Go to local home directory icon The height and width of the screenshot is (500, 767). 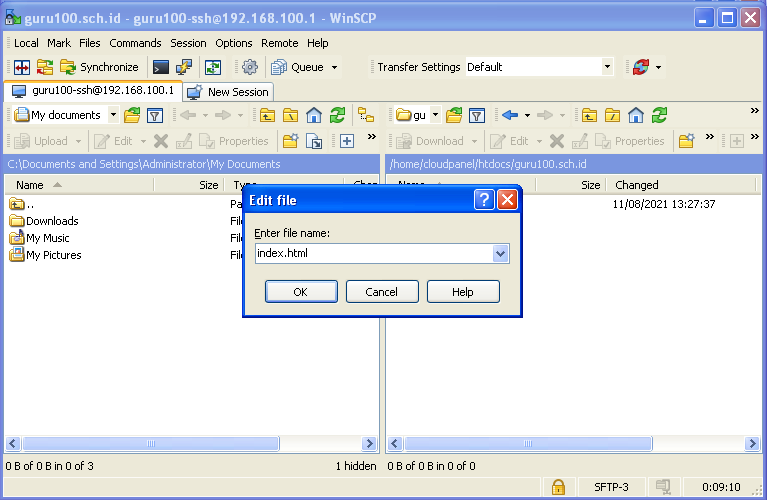tap(314, 115)
